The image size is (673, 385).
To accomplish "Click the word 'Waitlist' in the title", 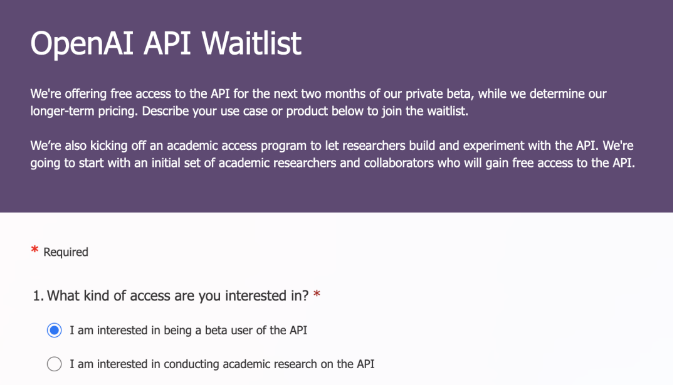I will click(252, 42).
